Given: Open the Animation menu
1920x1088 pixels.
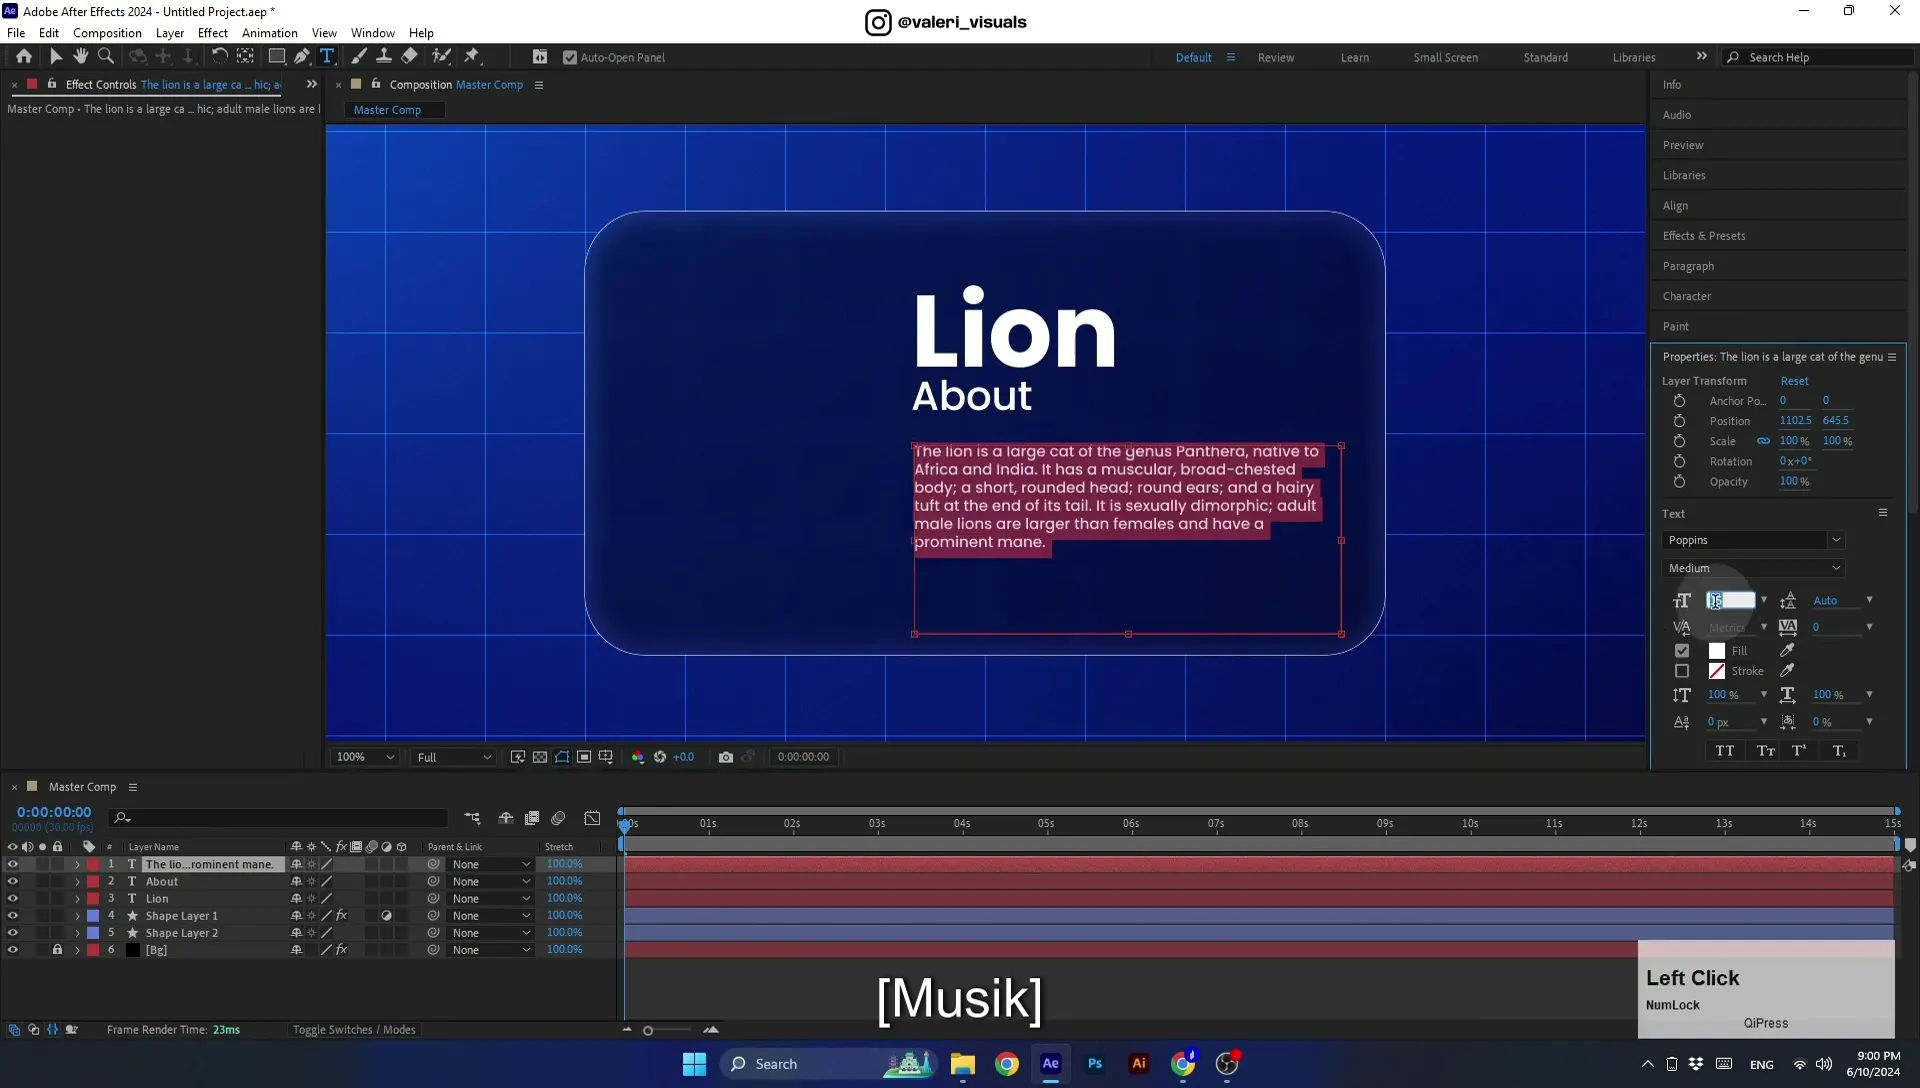Looking at the screenshot, I should click(269, 33).
